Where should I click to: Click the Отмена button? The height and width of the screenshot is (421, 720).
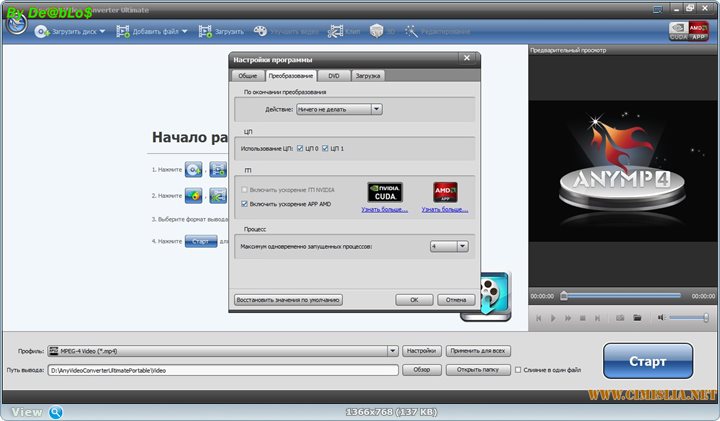[456, 300]
